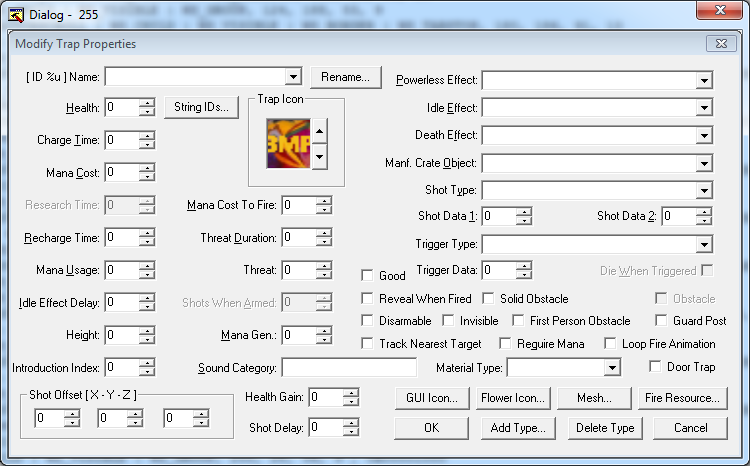The height and width of the screenshot is (466, 750).
Task: Confirm with the OK button
Action: (431, 428)
